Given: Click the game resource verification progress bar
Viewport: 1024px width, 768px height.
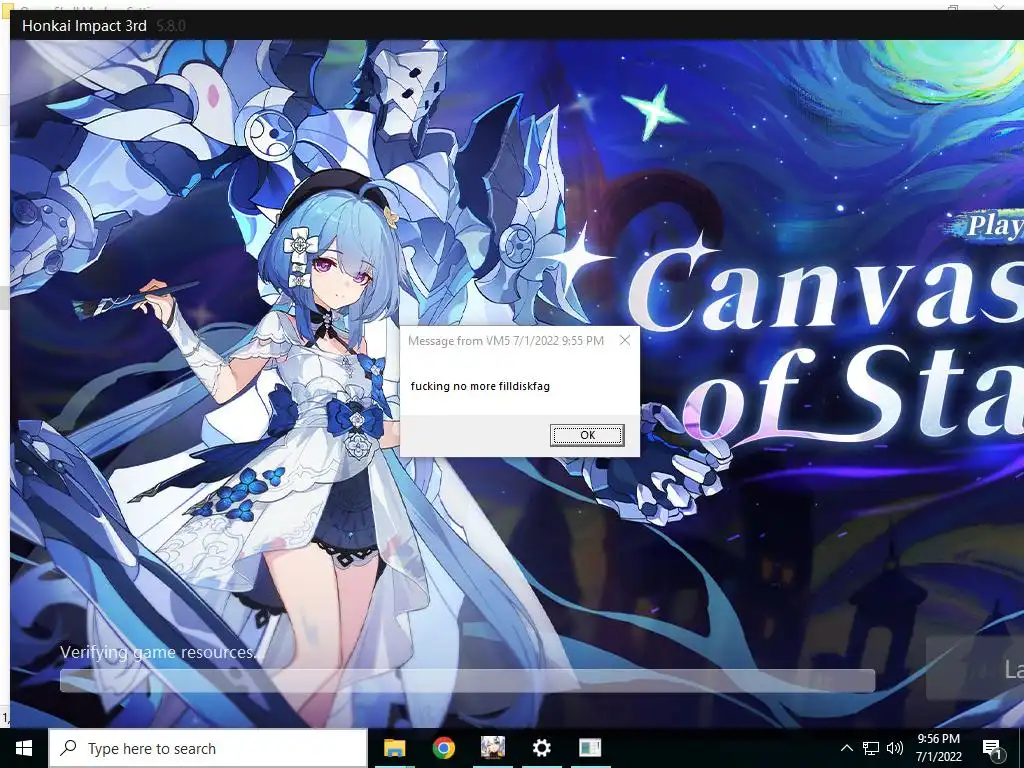Looking at the screenshot, I should pos(468,680).
